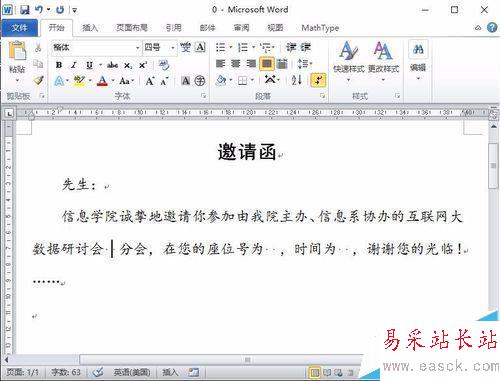The image size is (500, 381).
Task: Apply the yellow text highlight color
Action: (79, 81)
